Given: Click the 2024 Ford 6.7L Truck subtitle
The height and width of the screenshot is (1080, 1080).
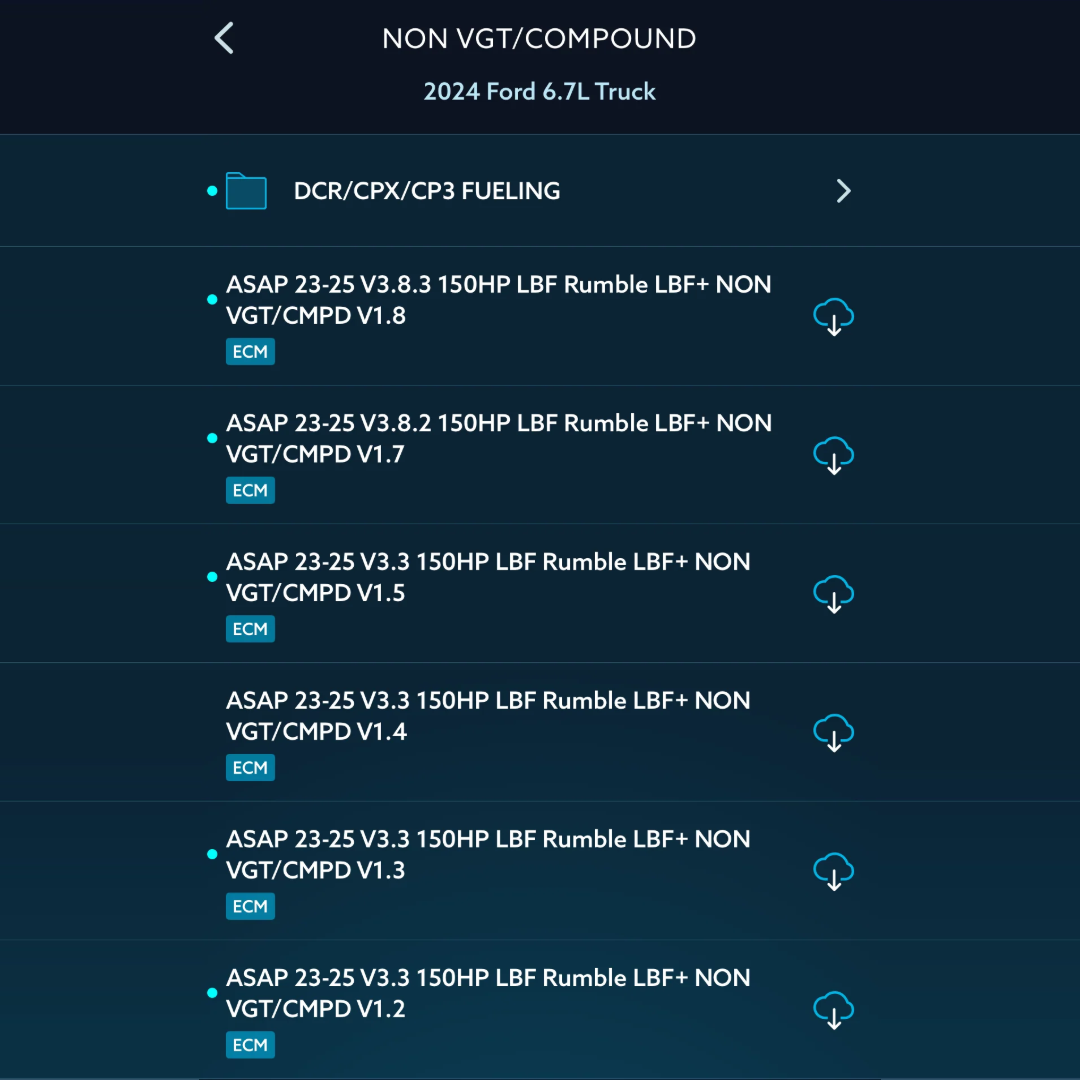Looking at the screenshot, I should point(539,91).
